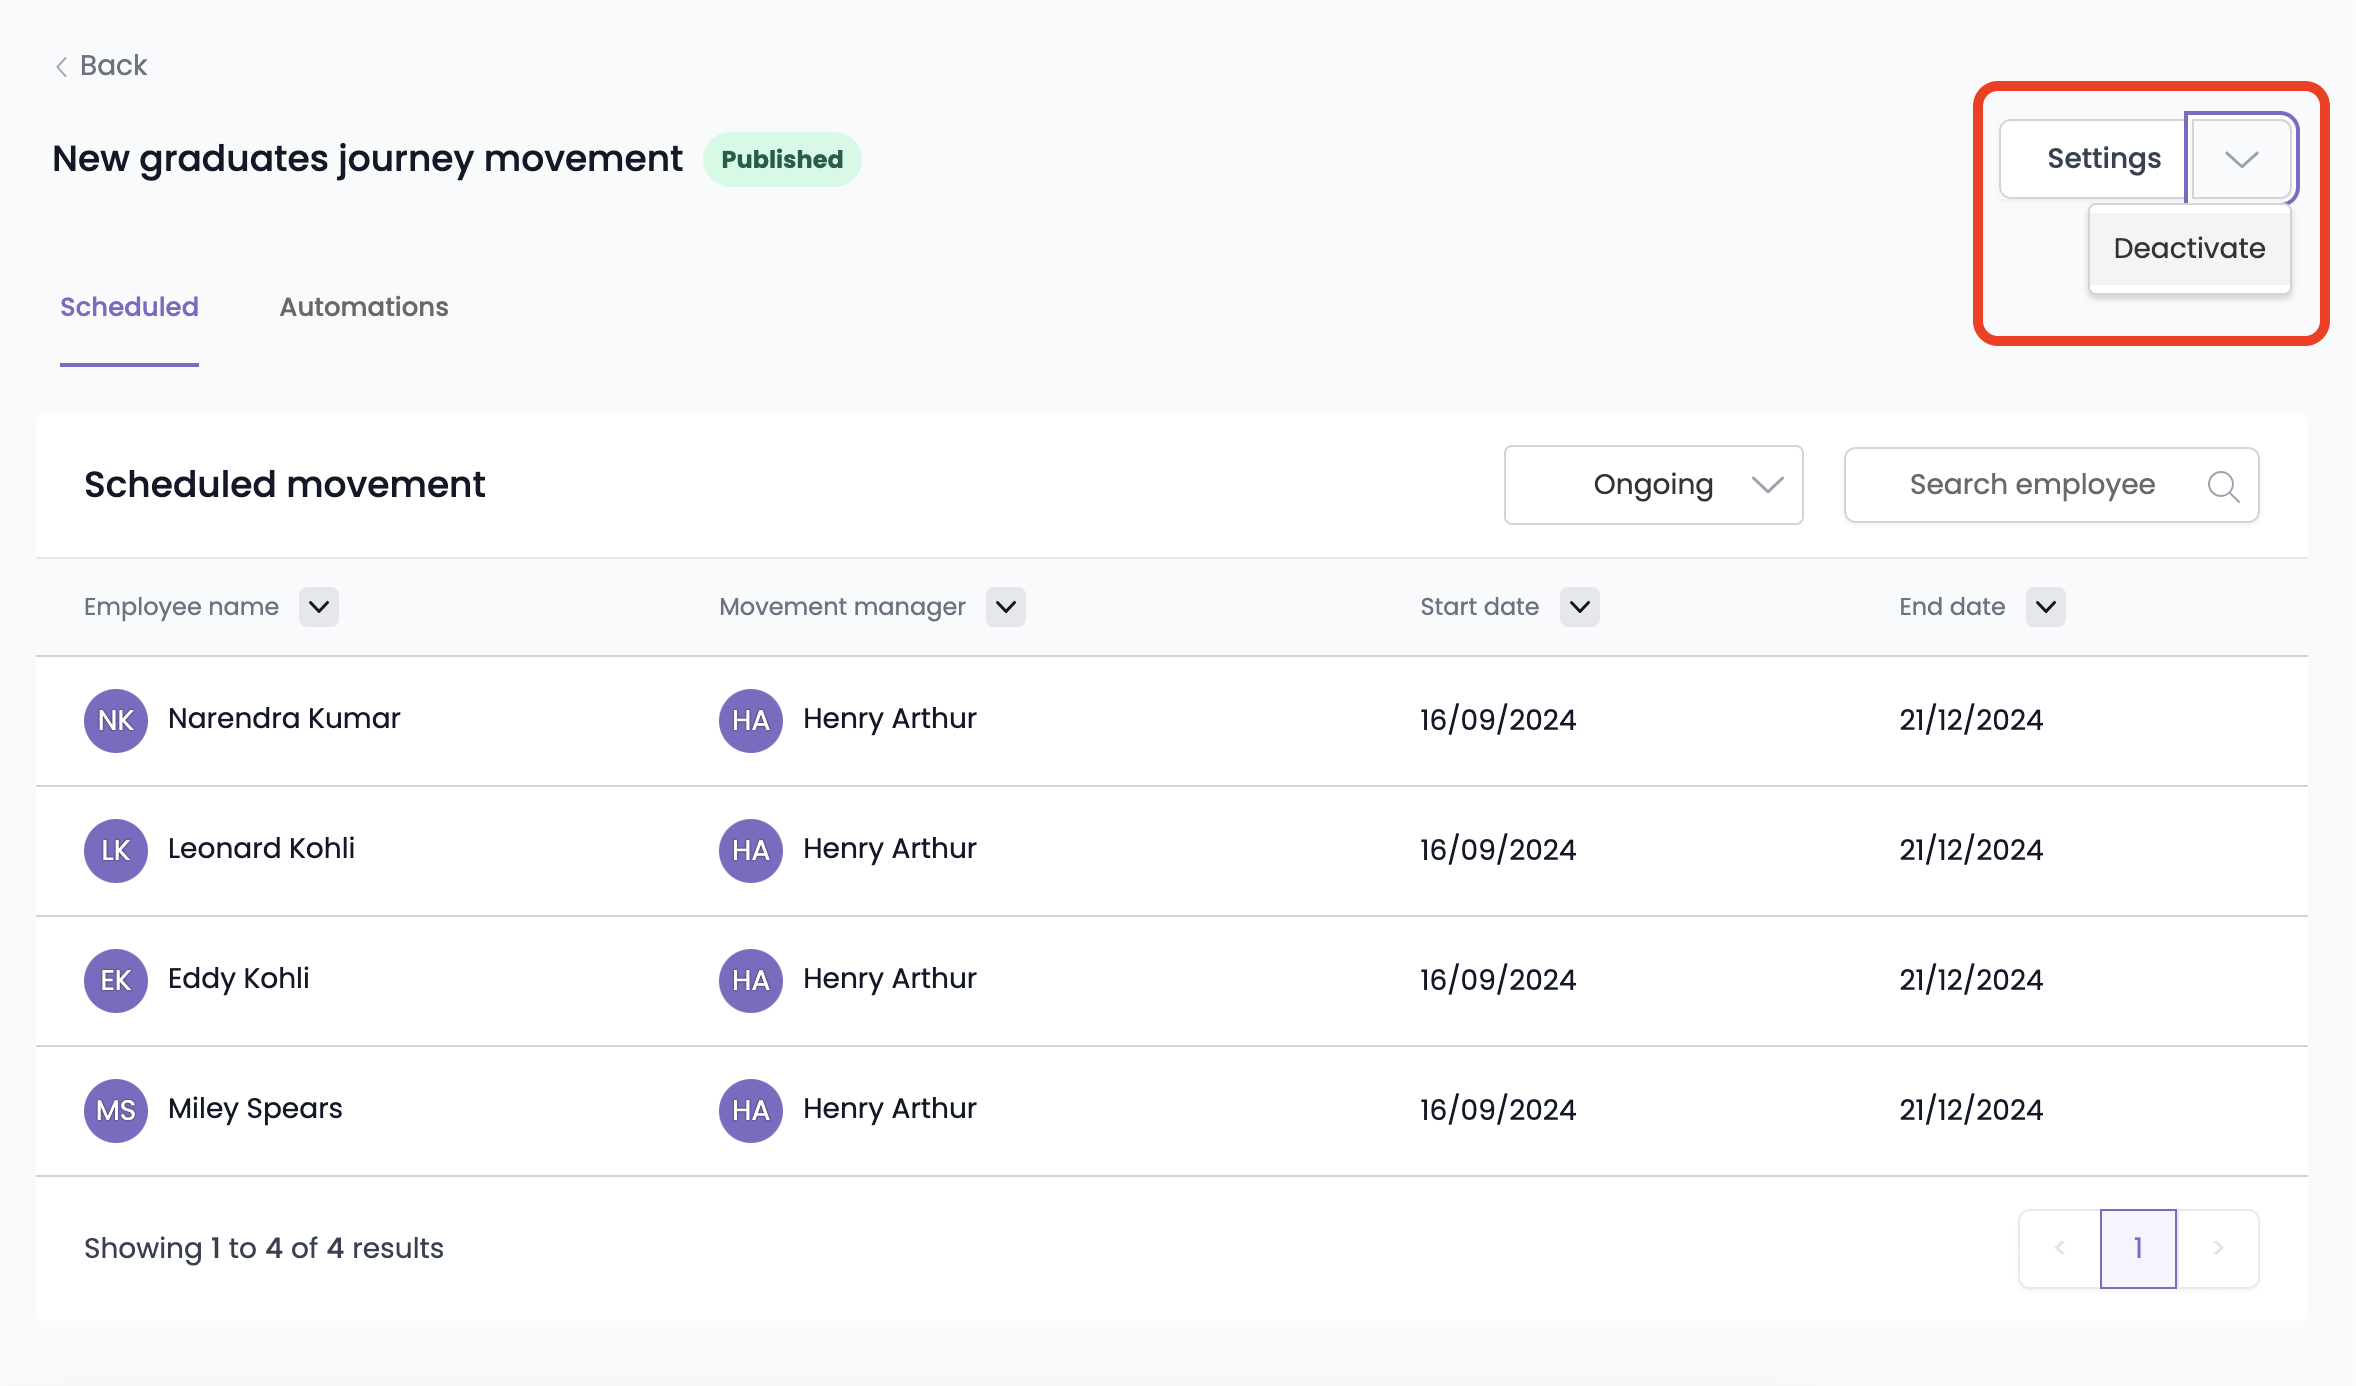
Task: Click the magnifier search icon
Action: click(x=2223, y=486)
